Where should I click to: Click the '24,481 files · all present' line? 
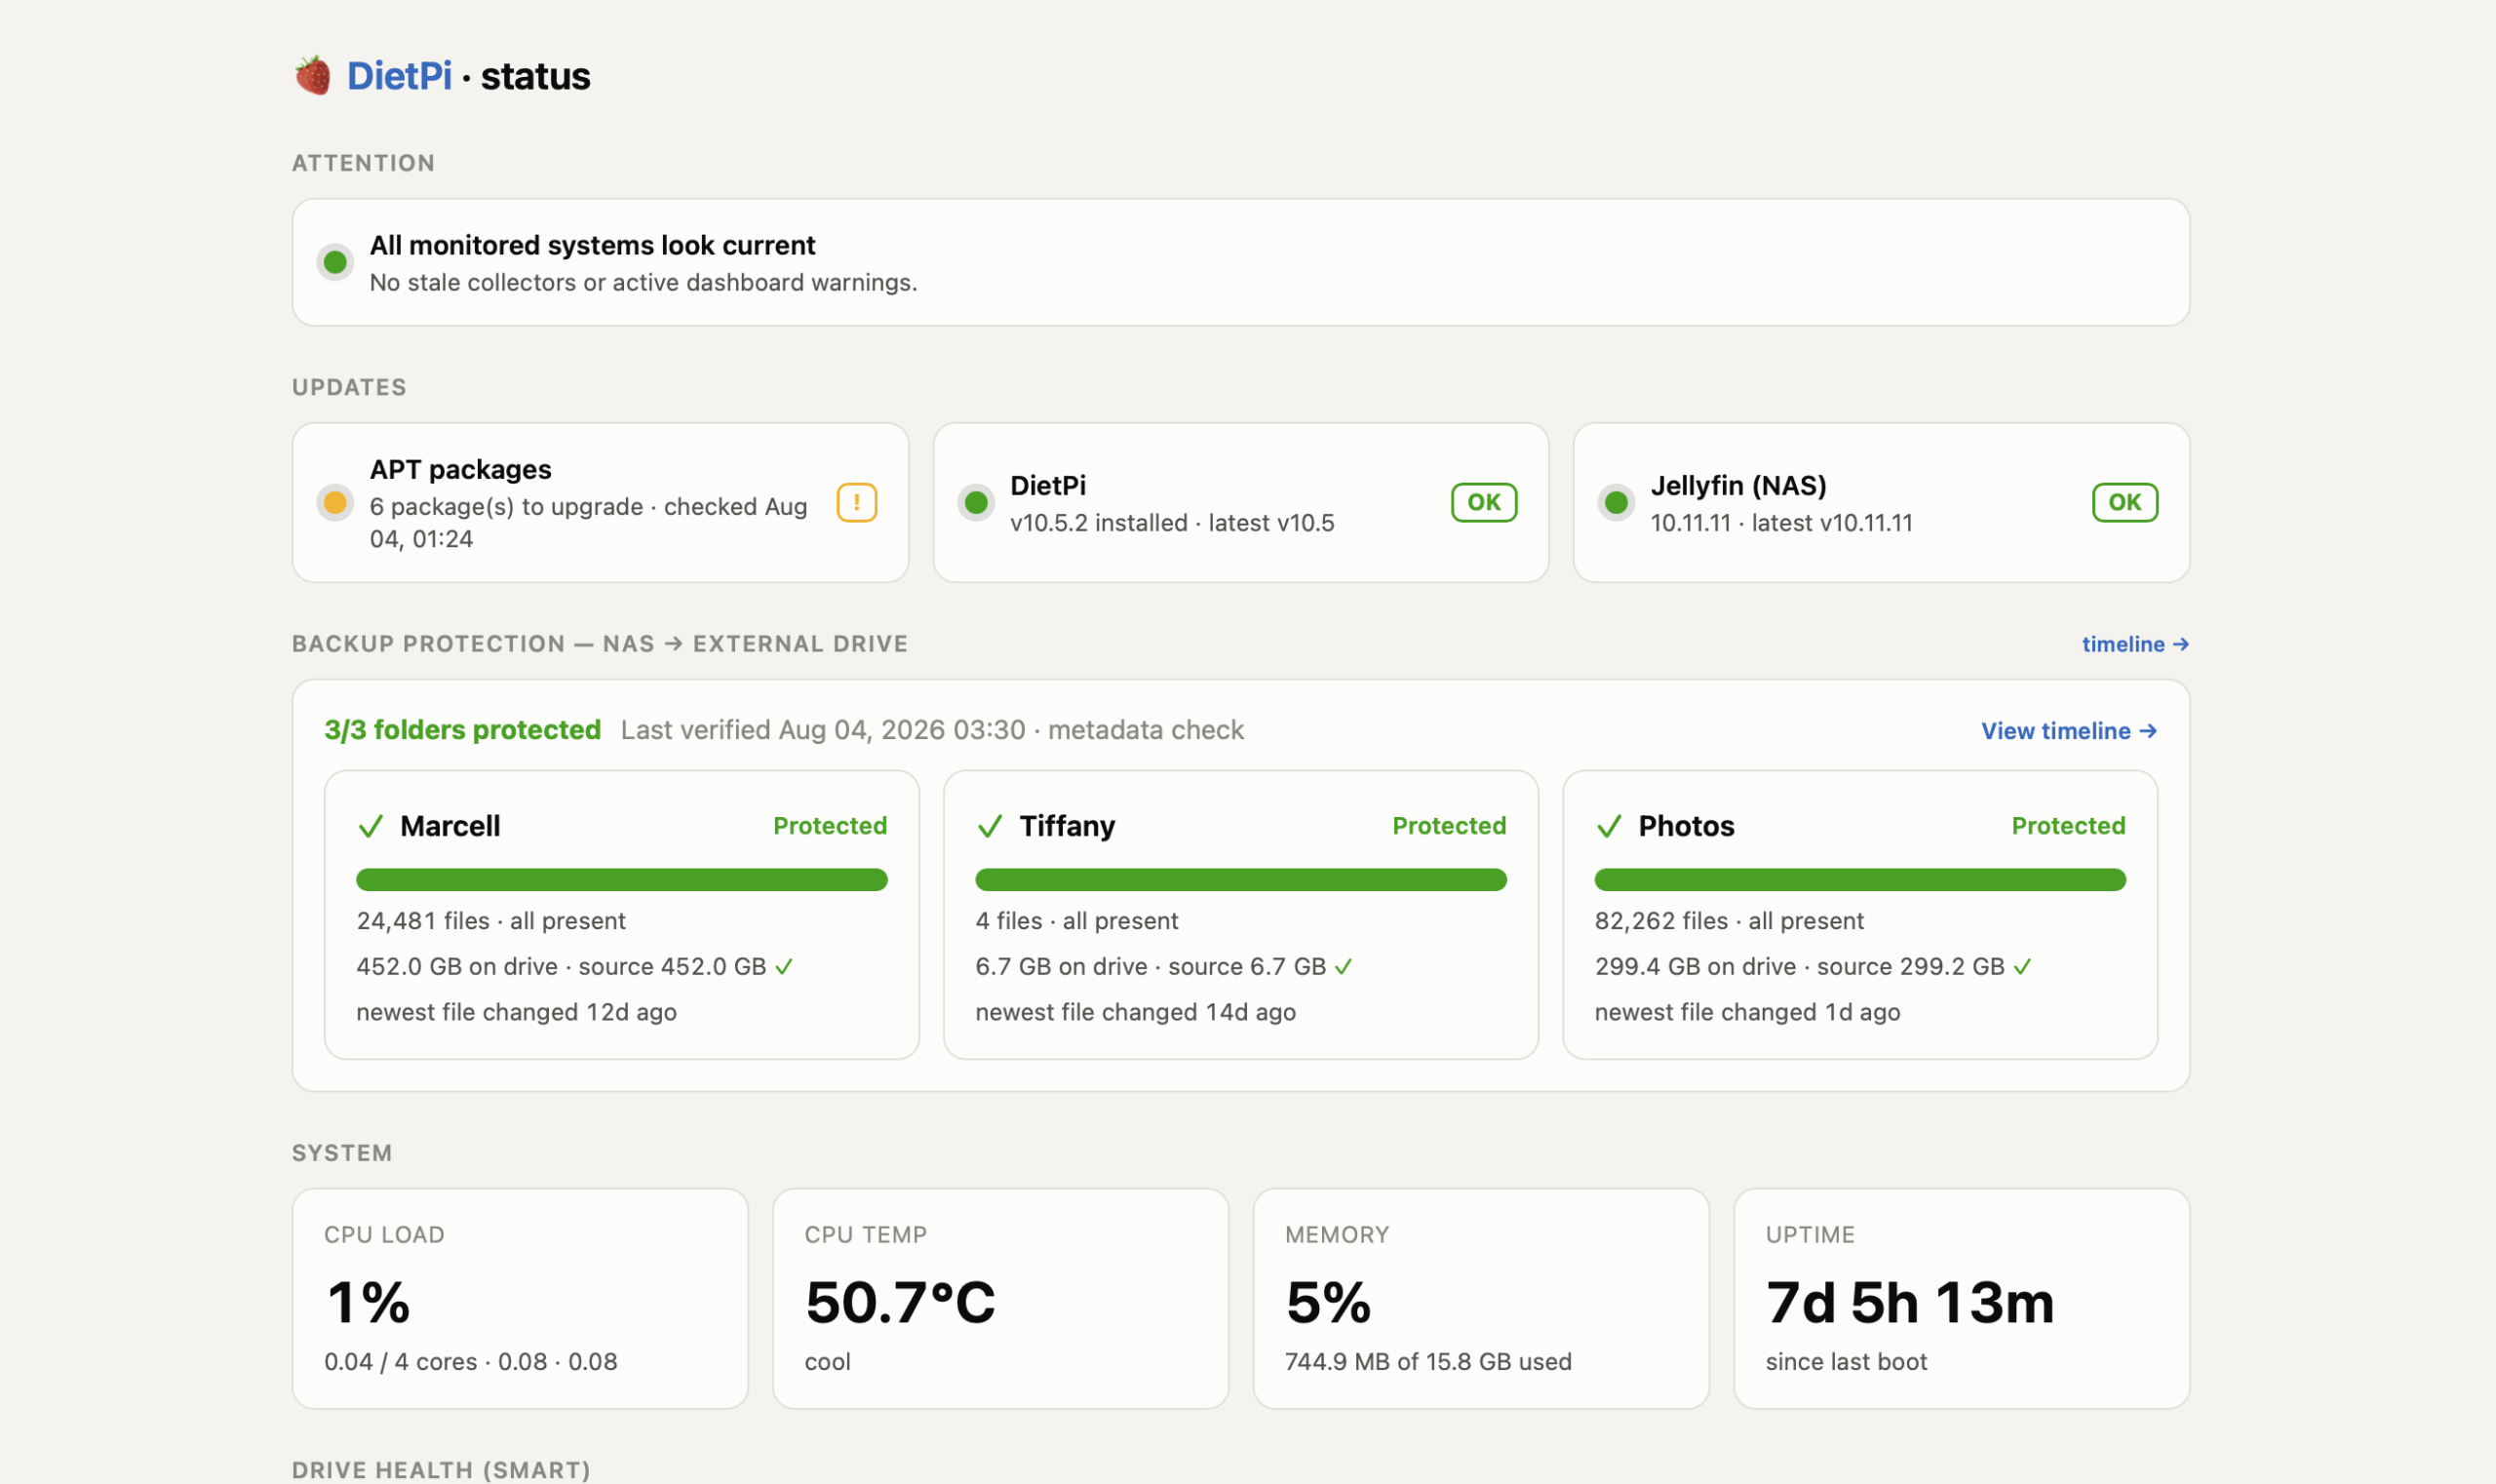pyautogui.click(x=491, y=921)
